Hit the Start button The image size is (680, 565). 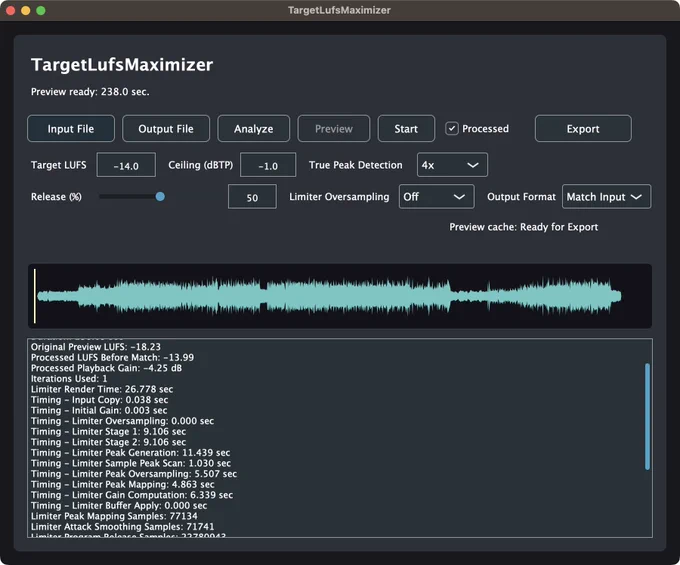[406, 128]
